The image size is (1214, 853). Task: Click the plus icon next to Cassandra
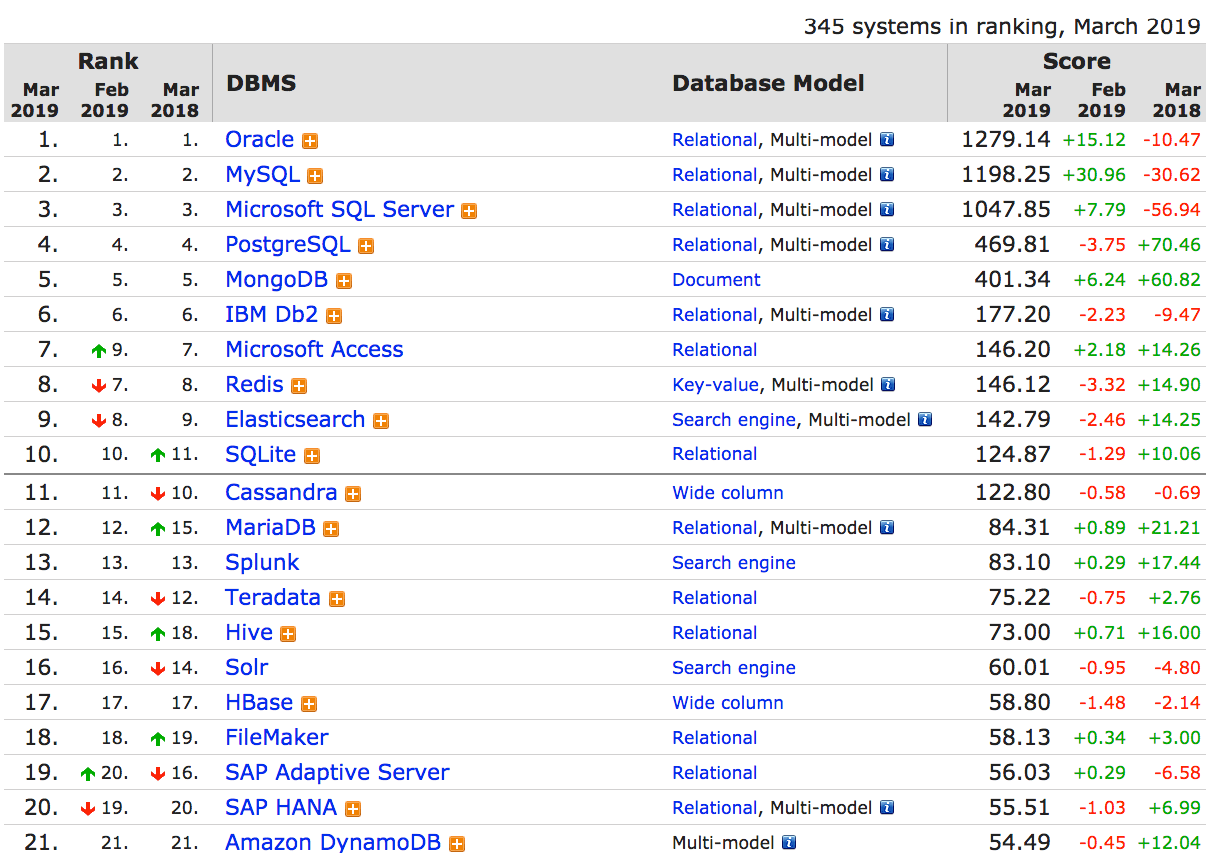coord(353,494)
